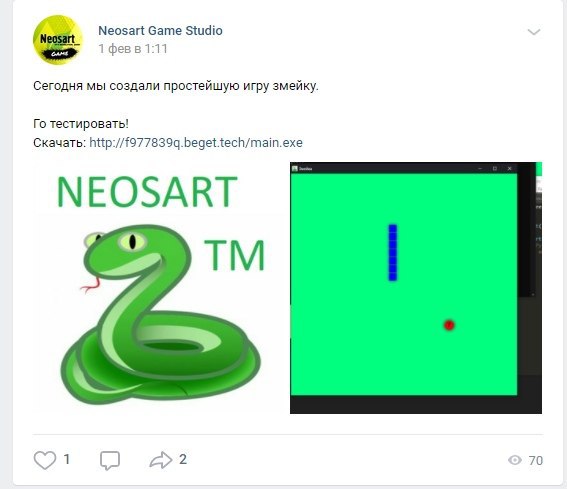Click the views eye icon
This screenshot has width=567, height=489.
point(515,460)
